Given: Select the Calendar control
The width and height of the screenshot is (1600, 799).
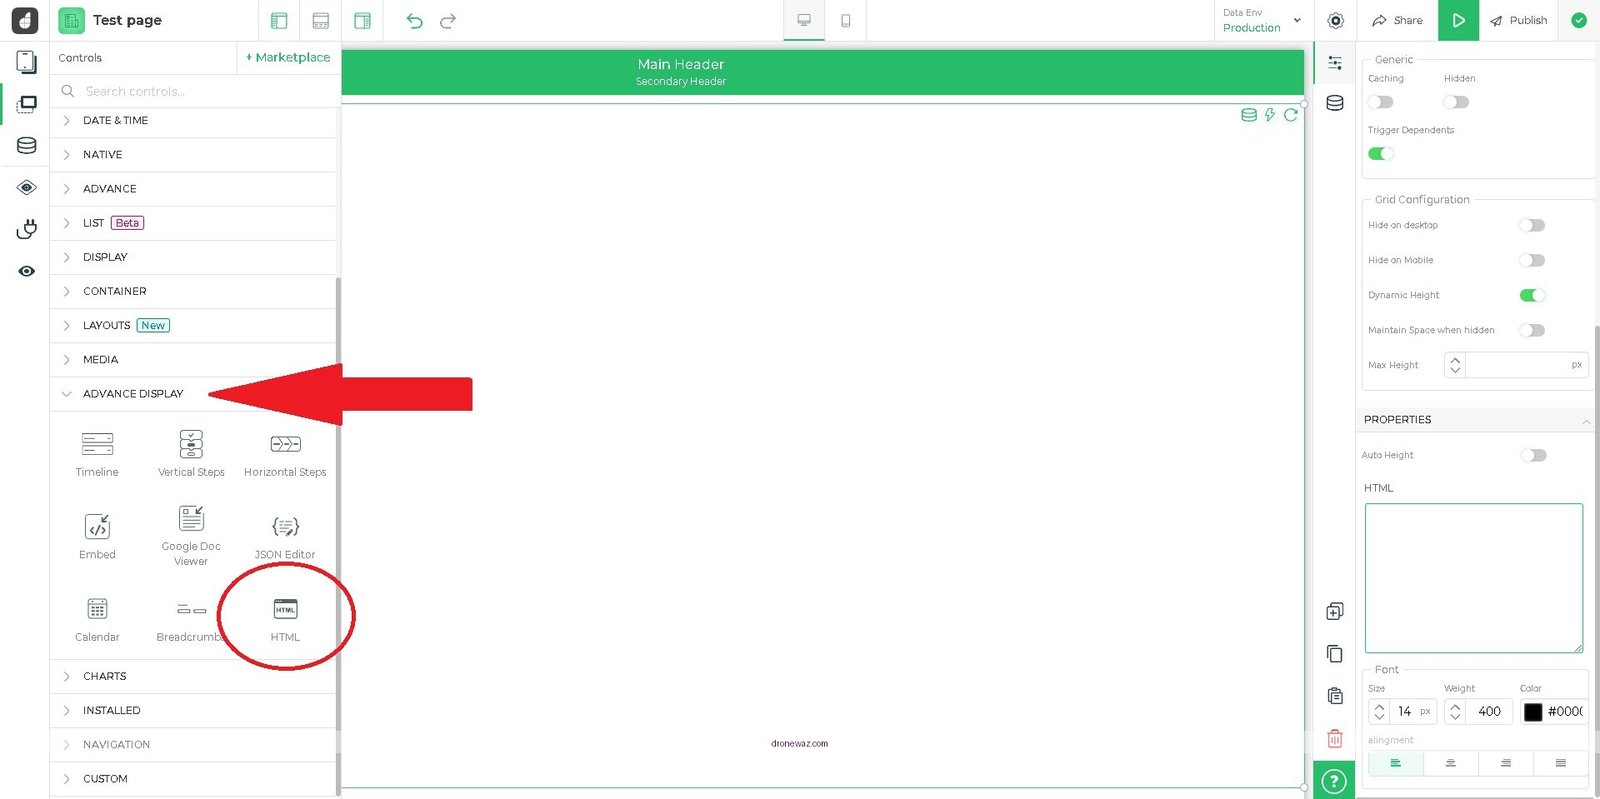Looking at the screenshot, I should coord(97,610).
